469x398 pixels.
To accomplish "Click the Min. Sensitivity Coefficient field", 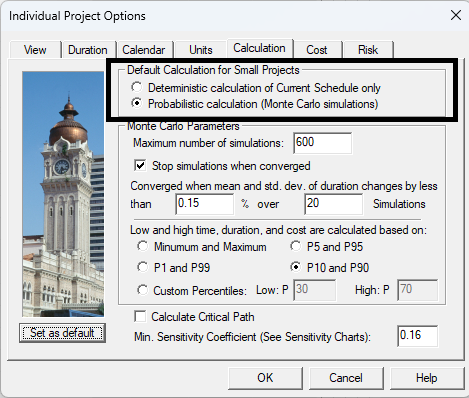I will (x=417, y=336).
